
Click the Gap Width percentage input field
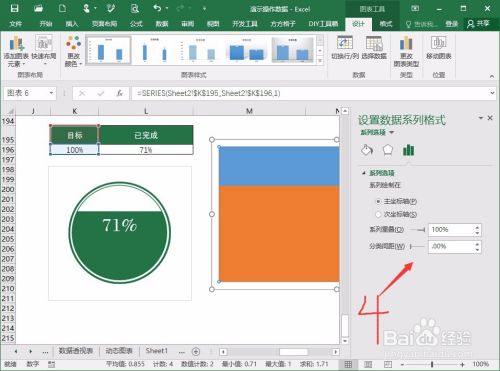point(451,246)
